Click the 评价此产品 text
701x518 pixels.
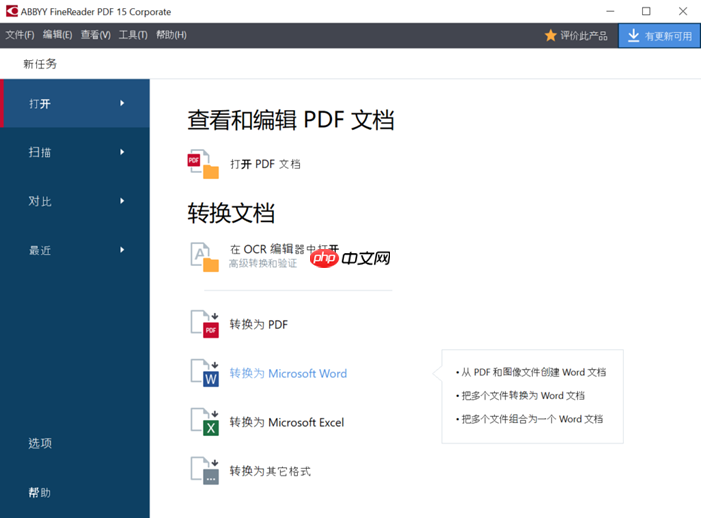584,35
